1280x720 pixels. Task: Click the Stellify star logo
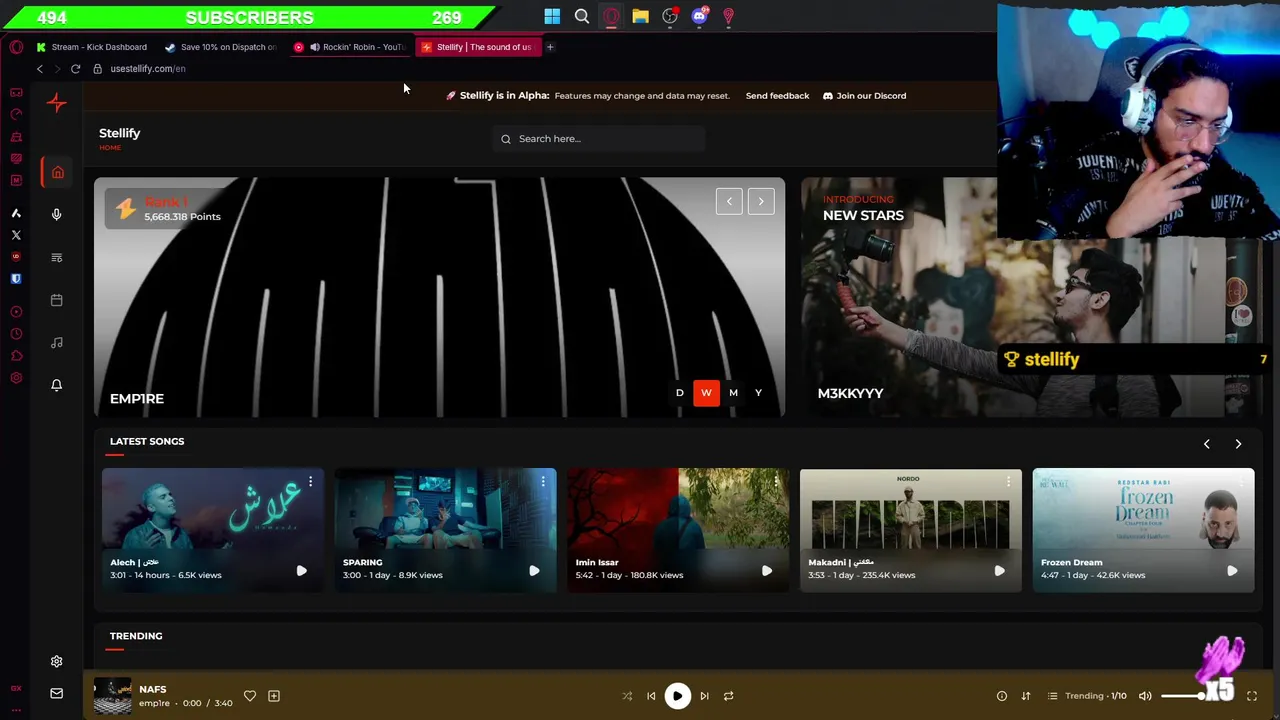pos(57,103)
